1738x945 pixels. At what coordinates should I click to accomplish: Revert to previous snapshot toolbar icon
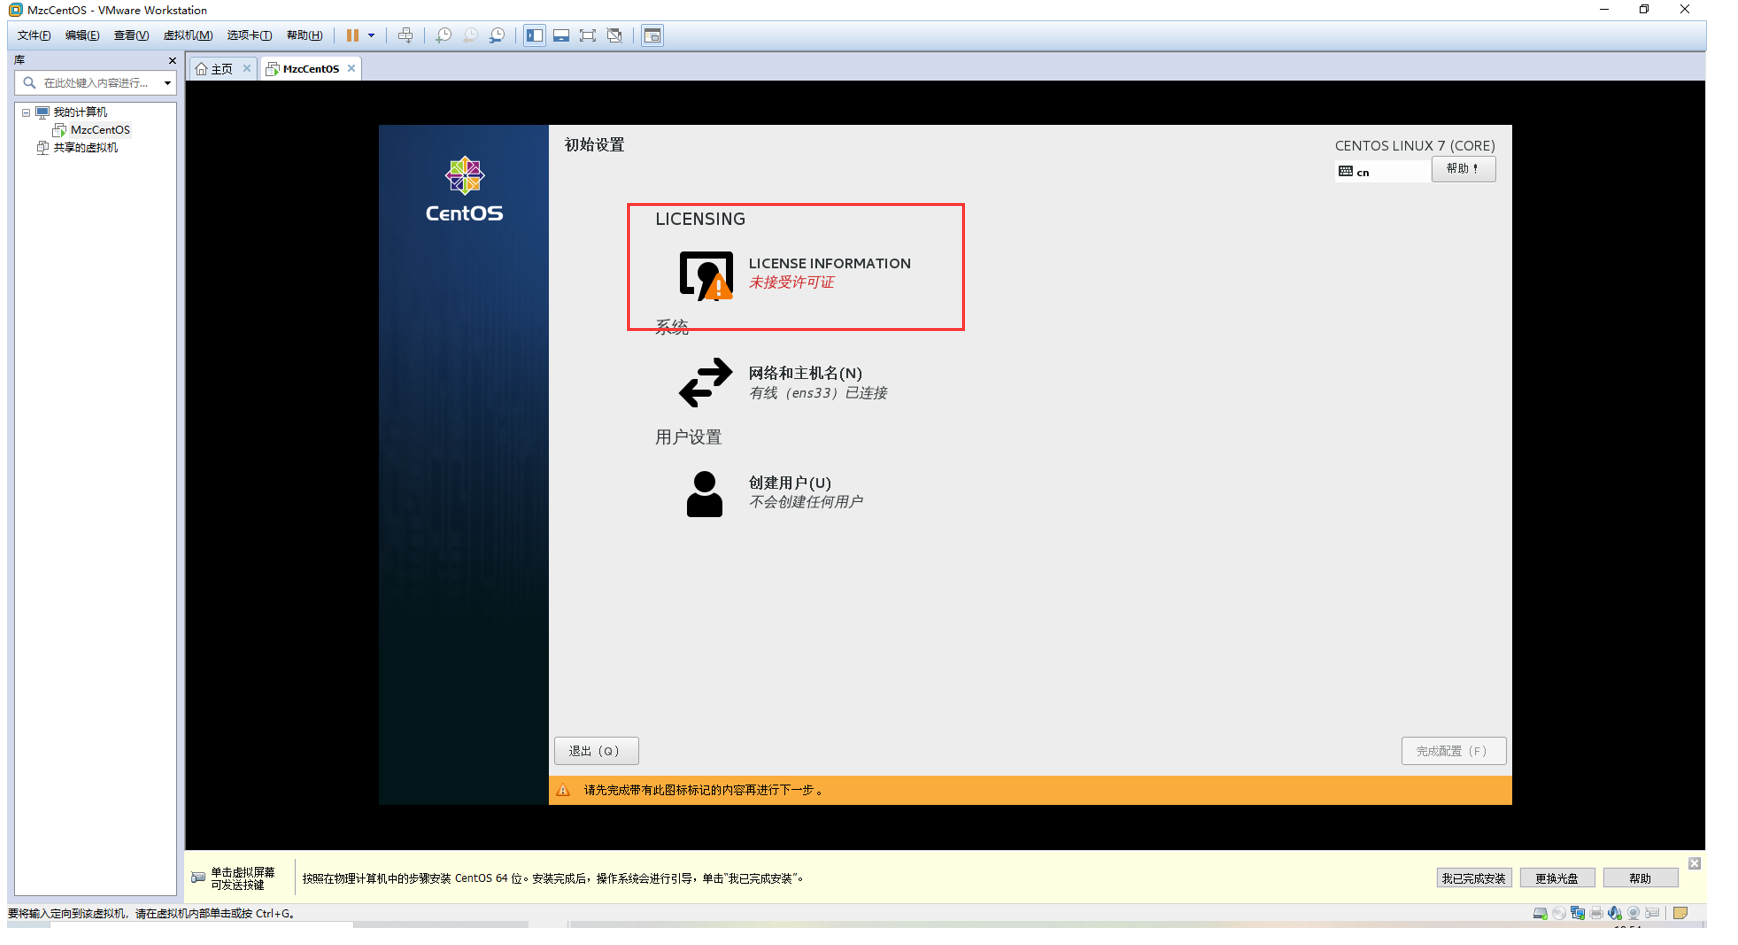470,35
